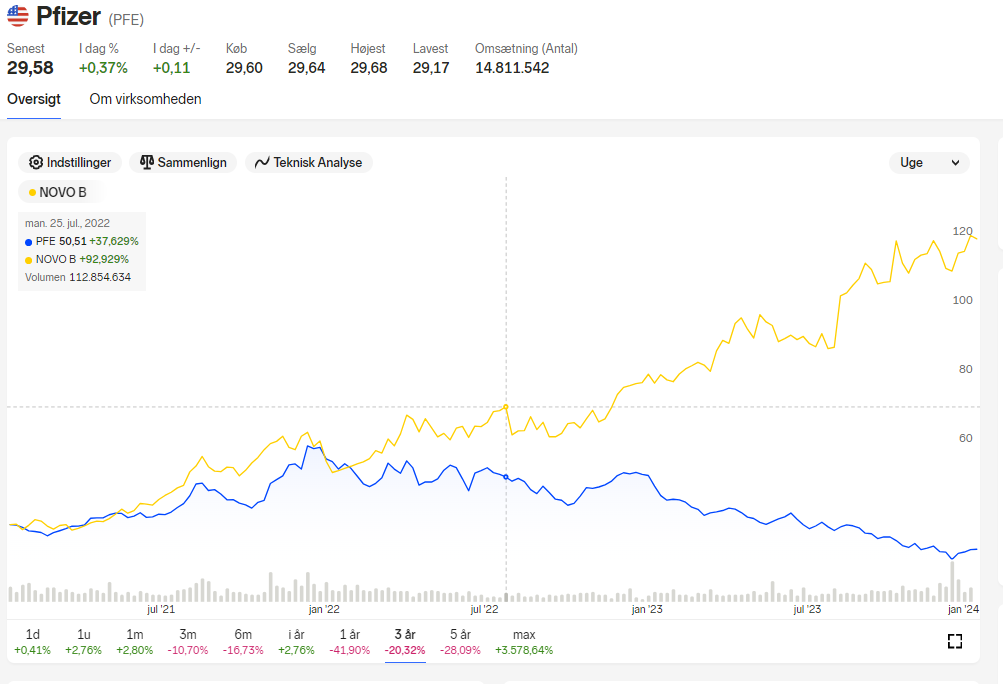Switch to the Oversigt tab

(34, 99)
